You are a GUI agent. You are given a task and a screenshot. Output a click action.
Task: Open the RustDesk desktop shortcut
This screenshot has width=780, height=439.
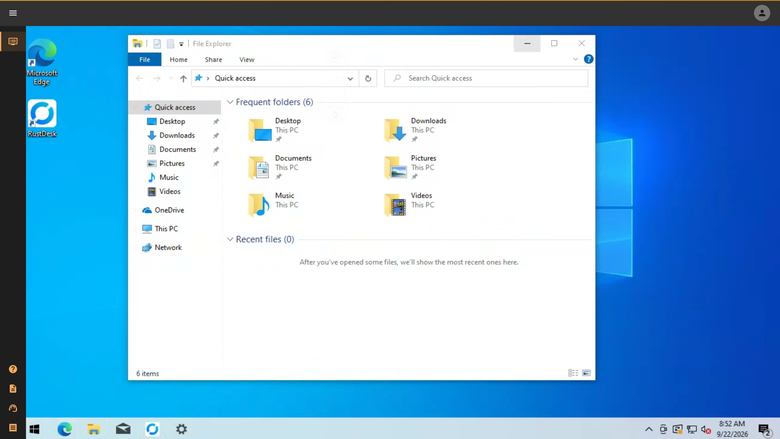(42, 118)
